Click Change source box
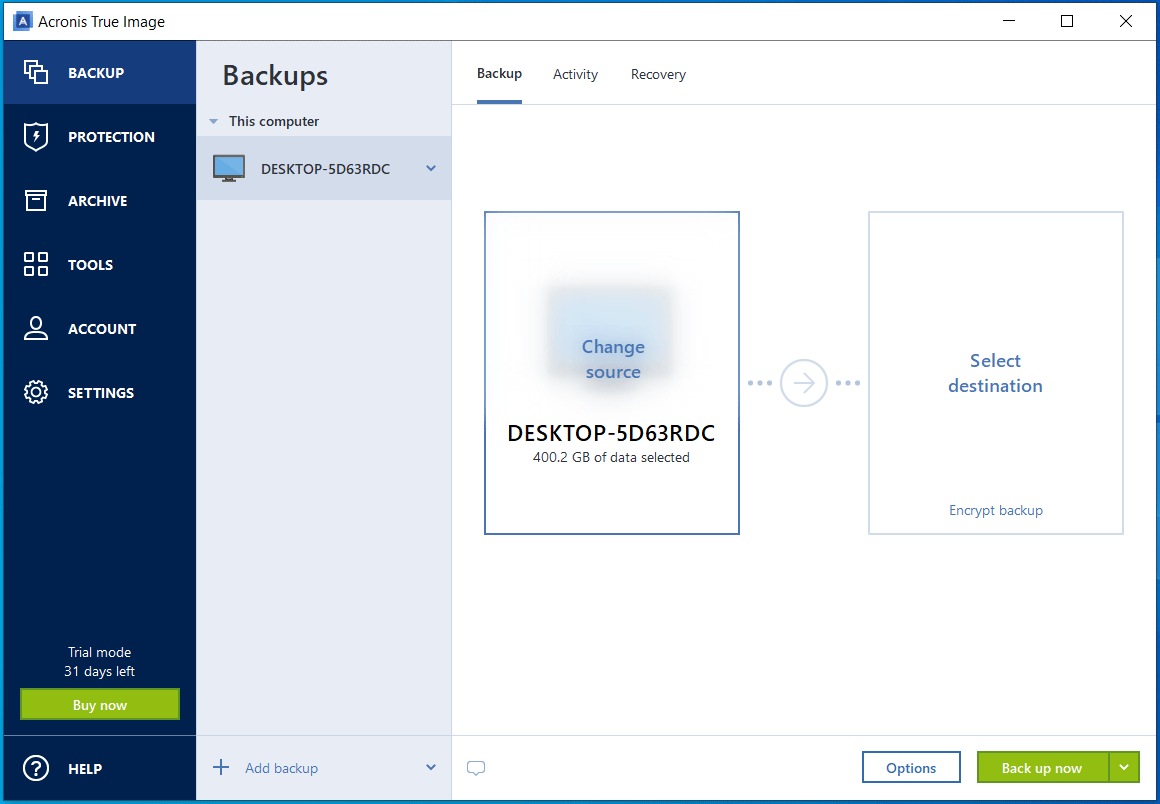Viewport: 1160px width, 804px height. click(x=612, y=373)
